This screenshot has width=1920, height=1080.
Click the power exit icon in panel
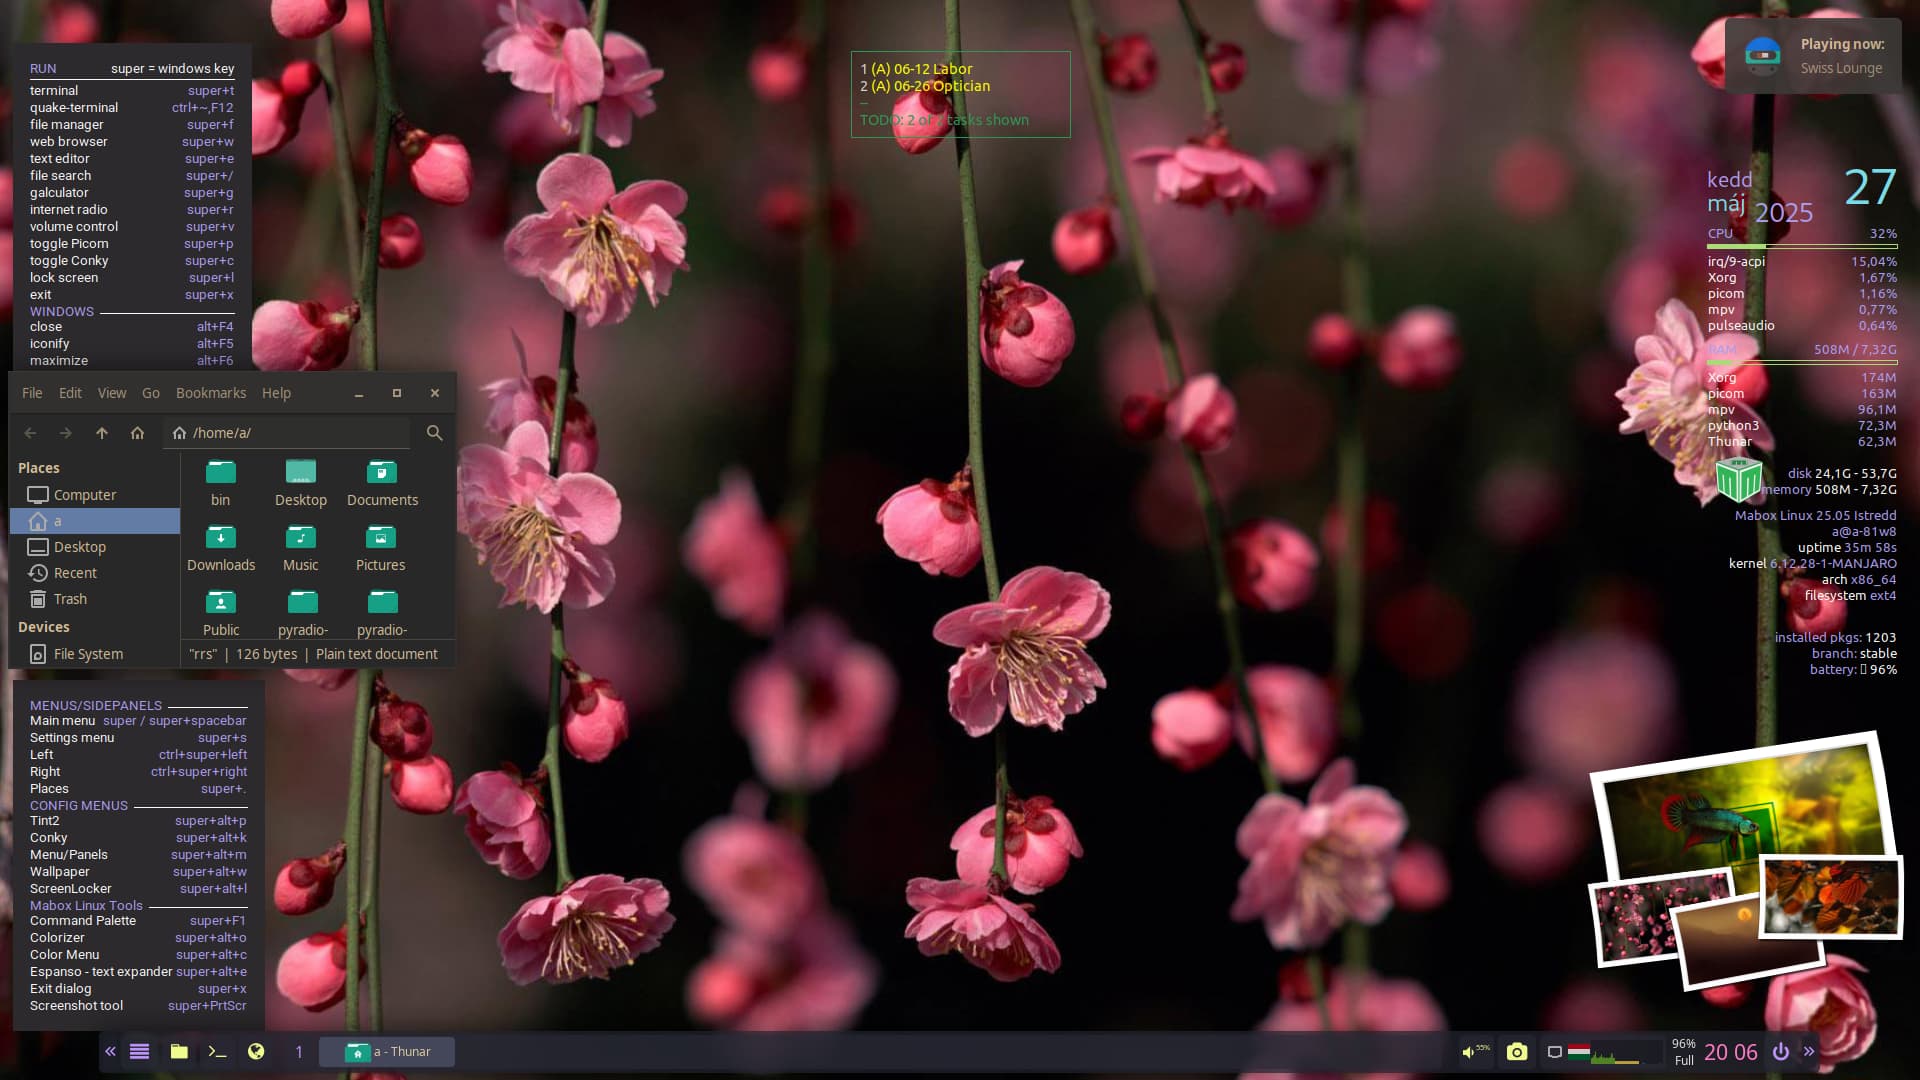click(x=1780, y=1051)
